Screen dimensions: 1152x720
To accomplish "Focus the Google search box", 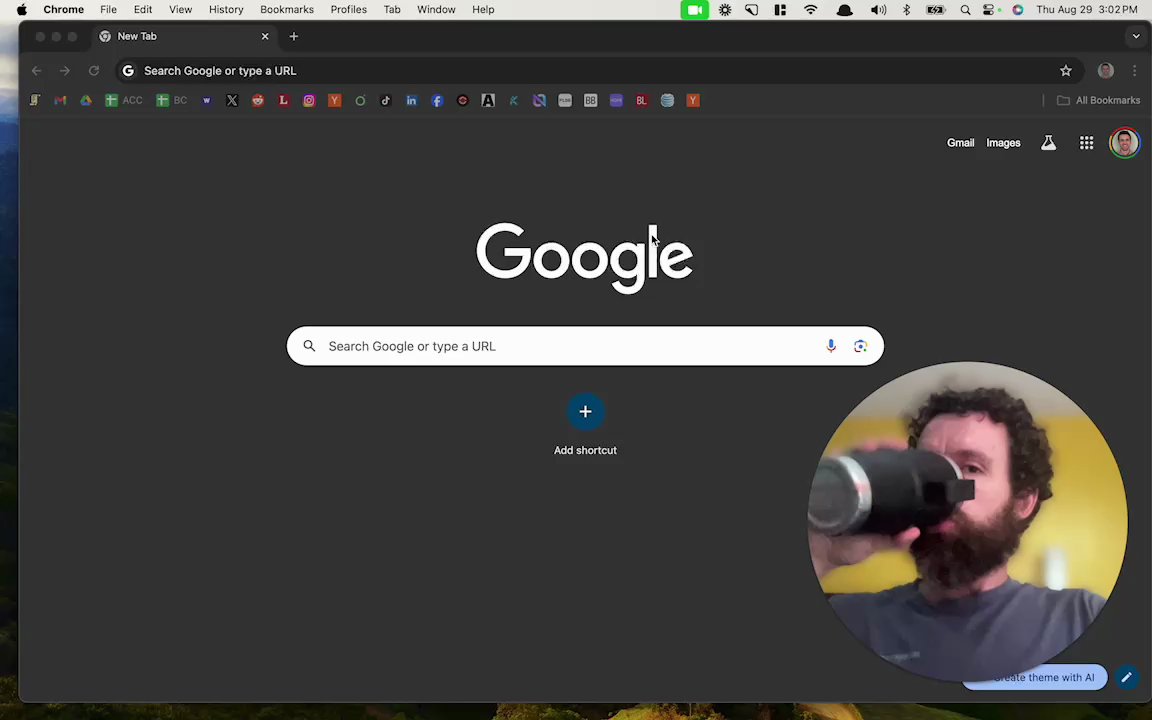I will click(586, 346).
